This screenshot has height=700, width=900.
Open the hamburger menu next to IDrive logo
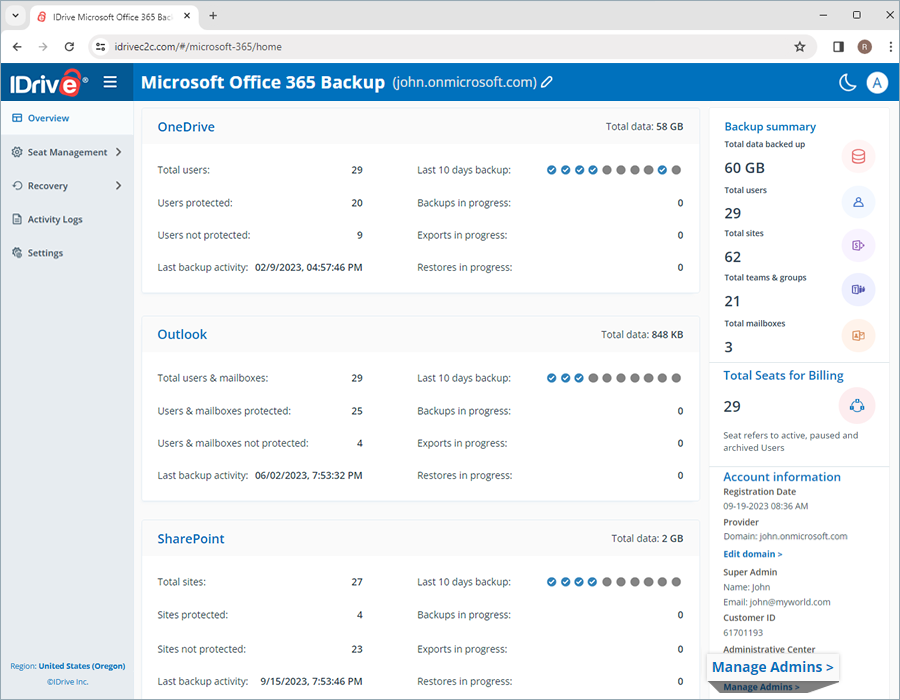pos(110,82)
